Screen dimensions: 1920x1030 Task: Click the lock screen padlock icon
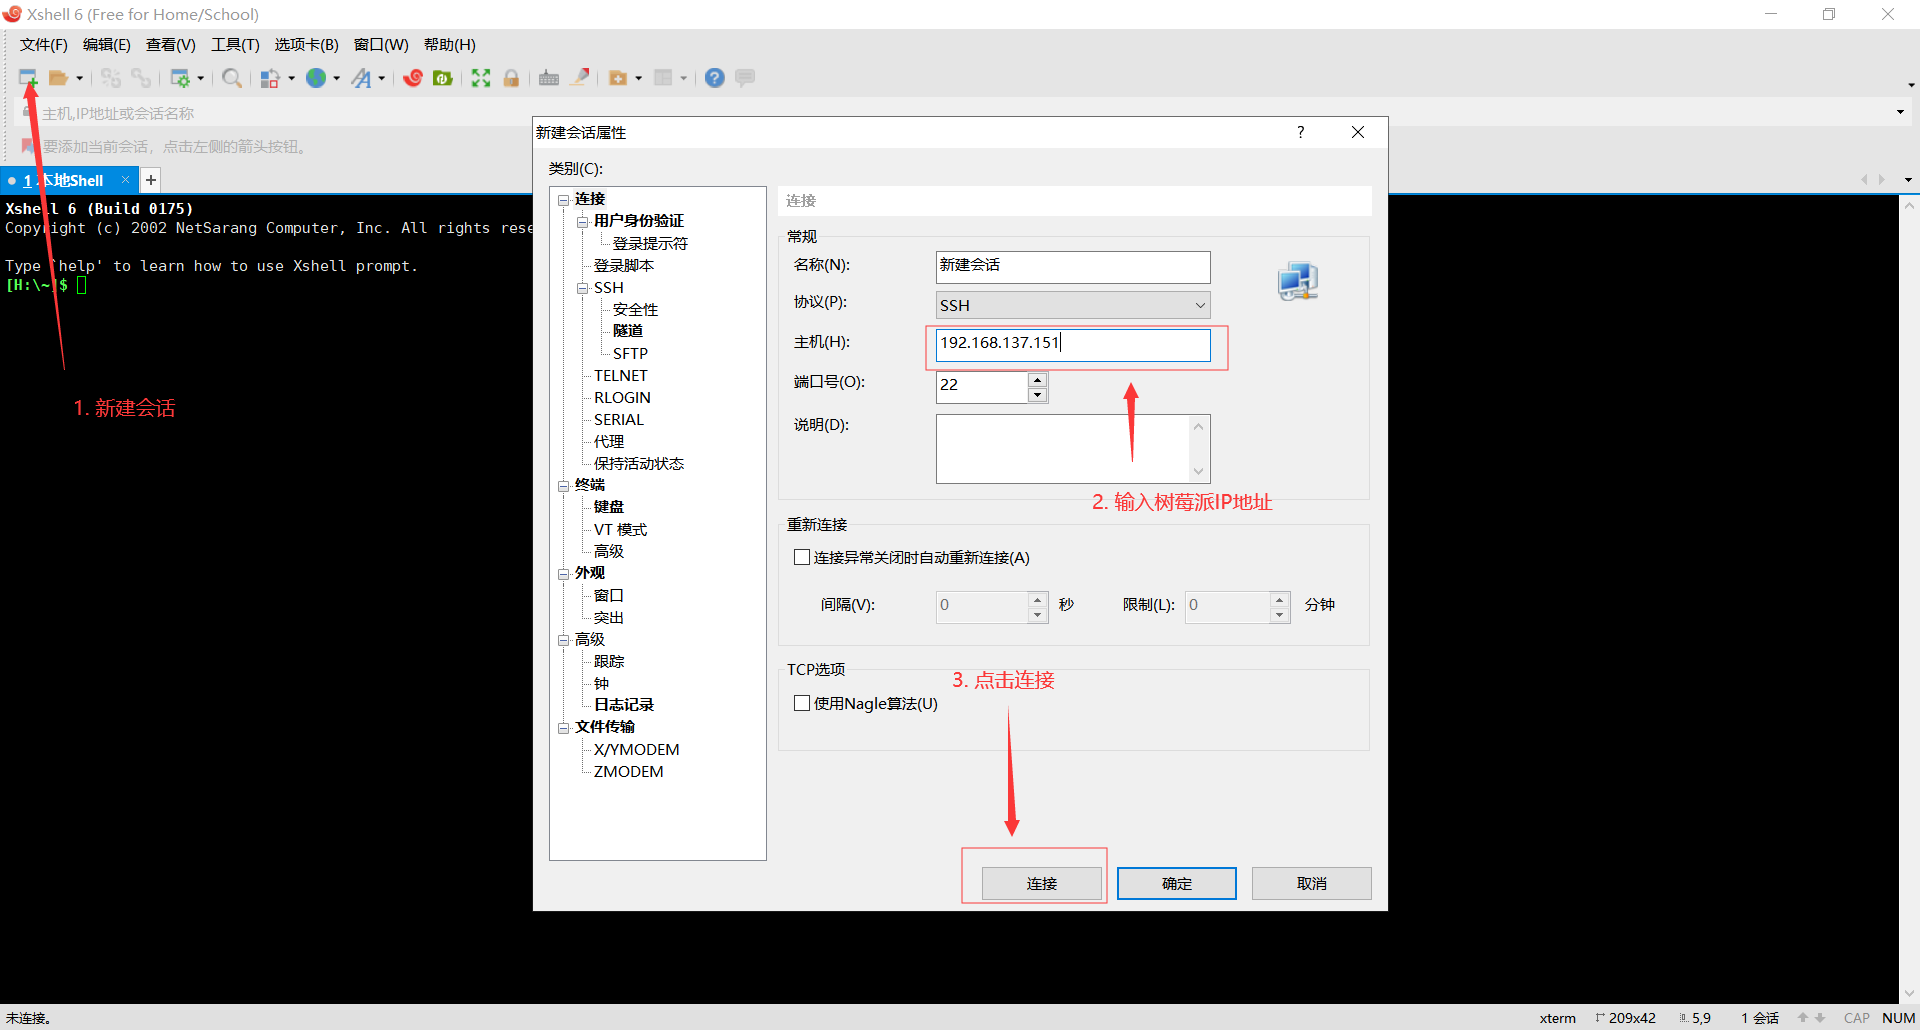pos(511,78)
